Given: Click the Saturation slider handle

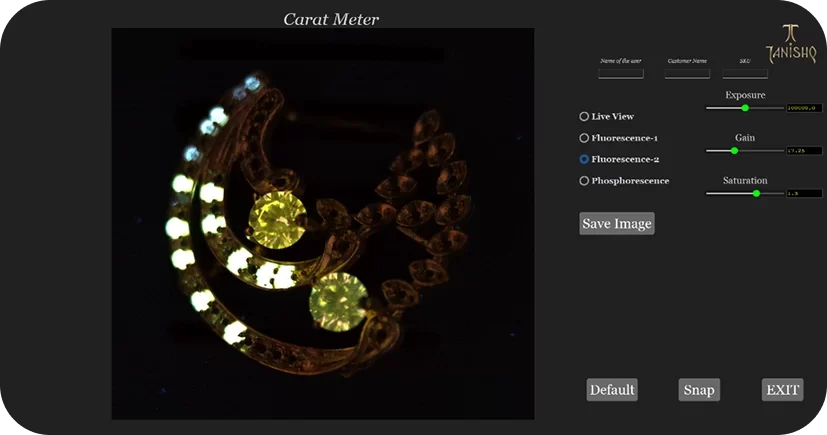Looking at the screenshot, I should (756, 193).
